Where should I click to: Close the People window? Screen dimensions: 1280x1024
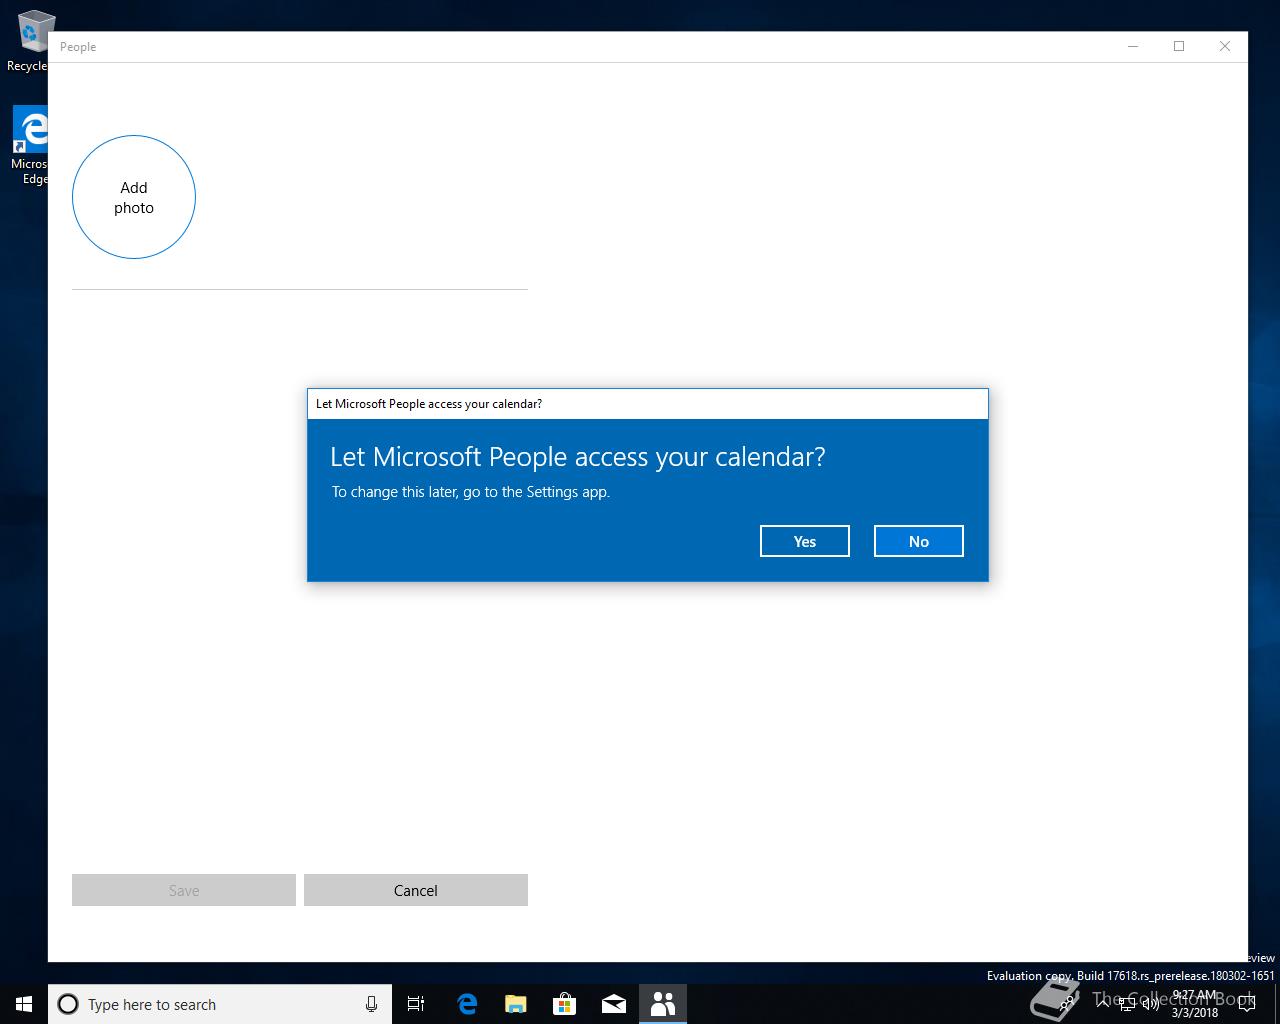[x=1225, y=46]
